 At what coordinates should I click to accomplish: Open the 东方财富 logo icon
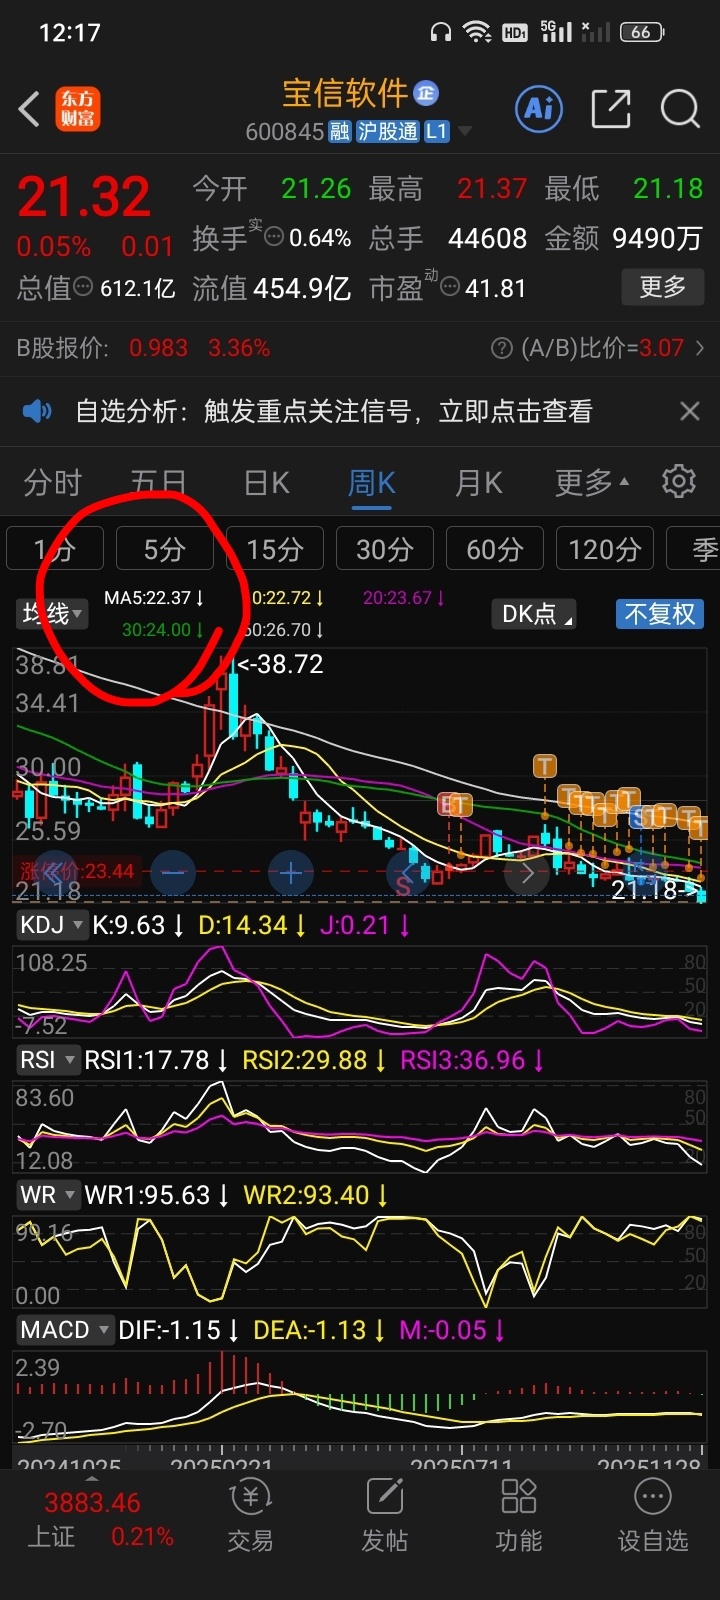[78, 109]
